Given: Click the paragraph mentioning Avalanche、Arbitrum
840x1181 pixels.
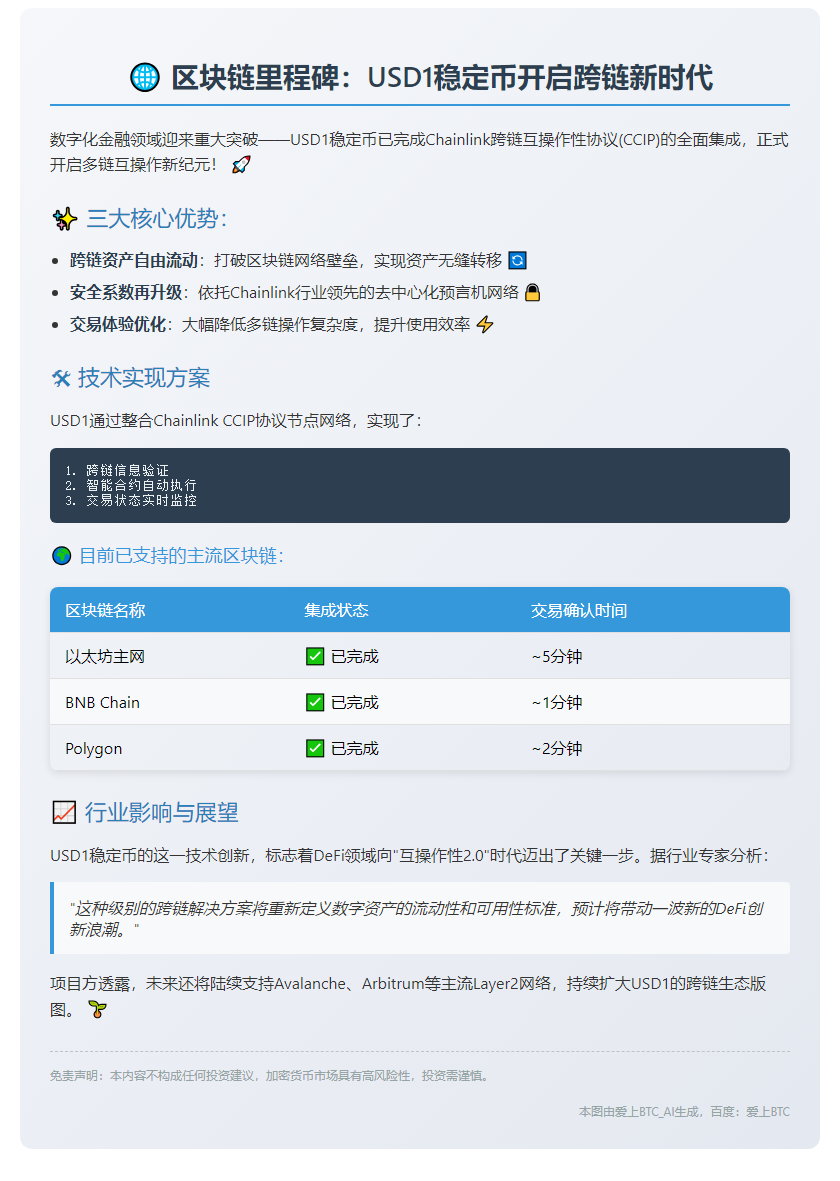Looking at the screenshot, I should 408,996.
